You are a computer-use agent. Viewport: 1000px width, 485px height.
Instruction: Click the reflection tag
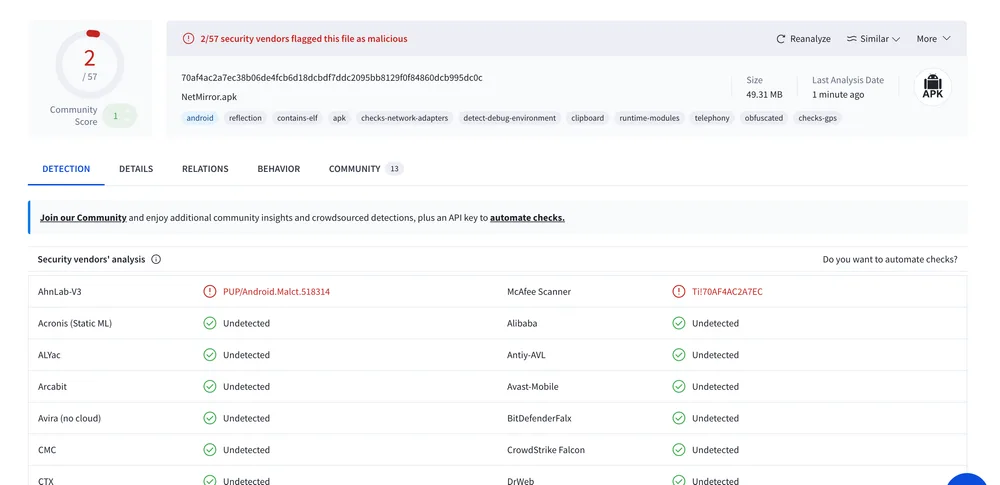point(246,118)
